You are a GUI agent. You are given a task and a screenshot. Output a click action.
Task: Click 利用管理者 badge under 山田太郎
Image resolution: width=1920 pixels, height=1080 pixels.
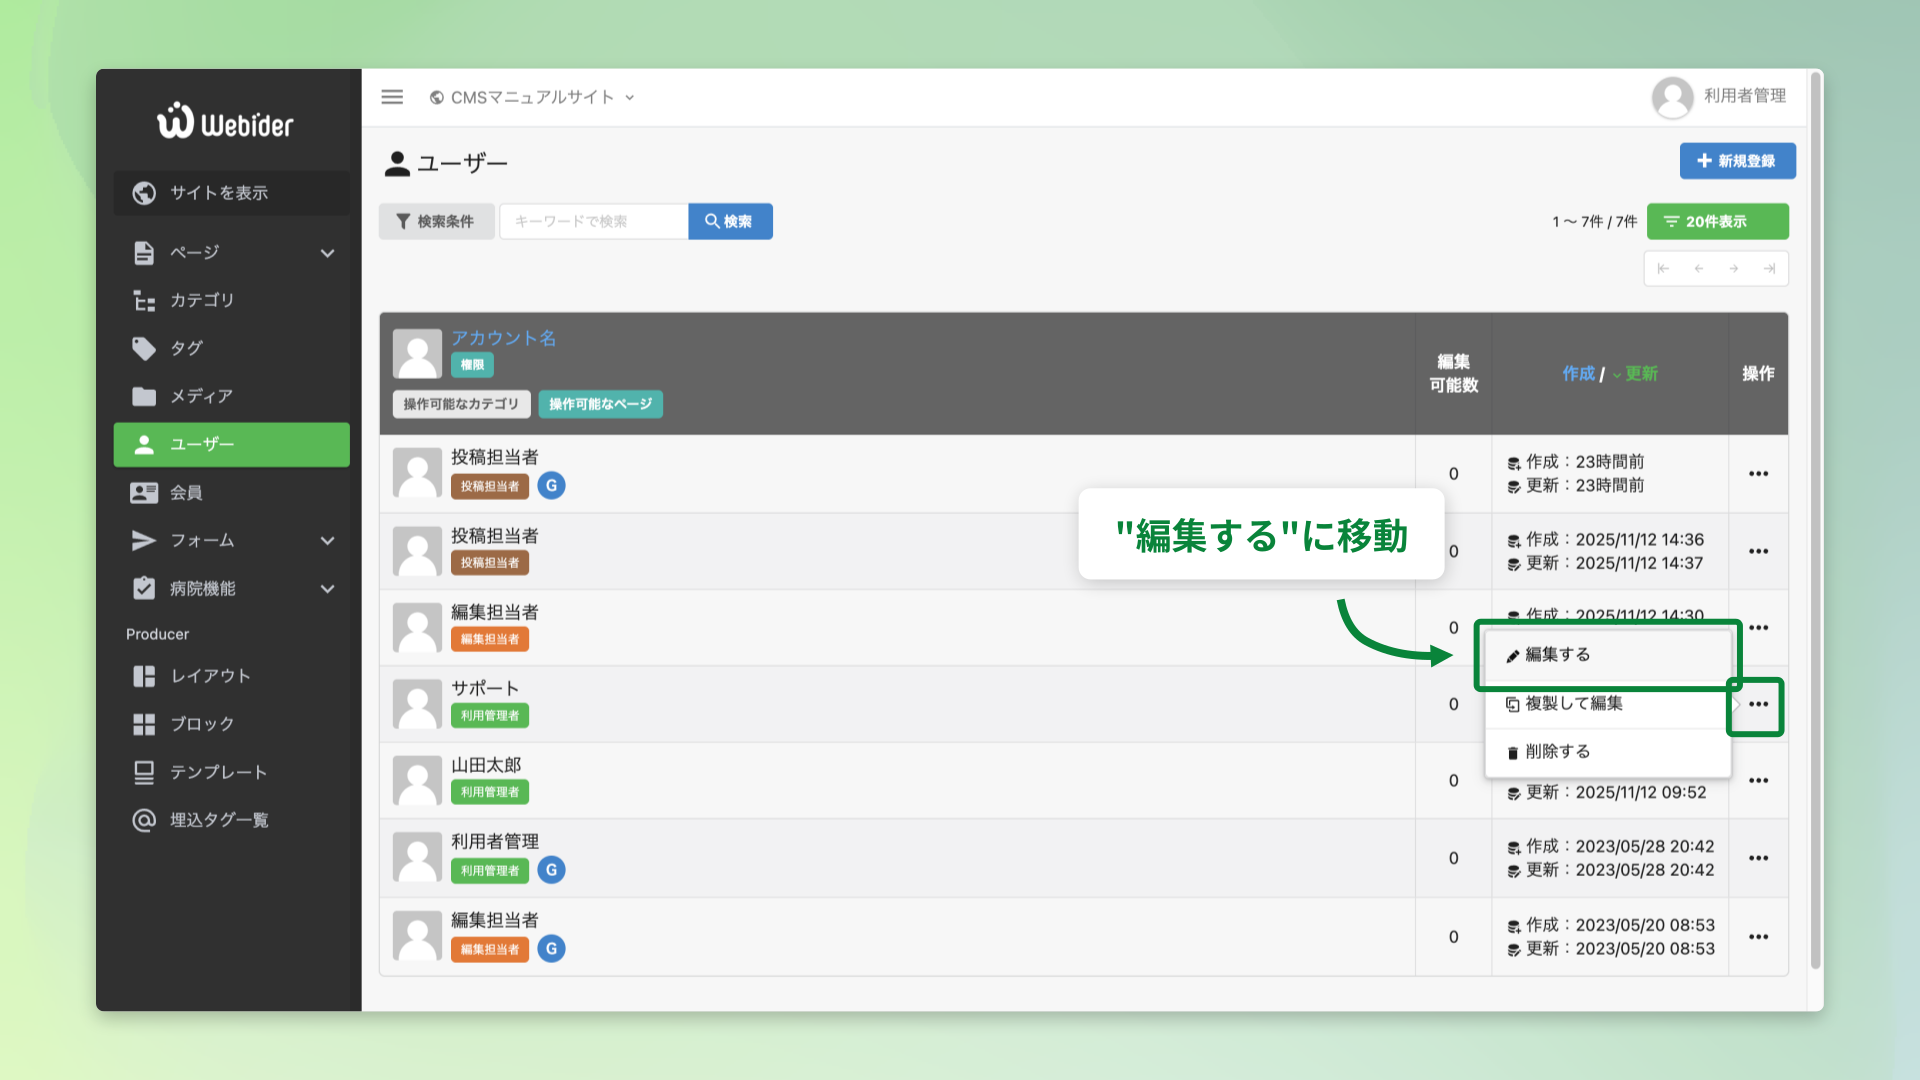490,792
